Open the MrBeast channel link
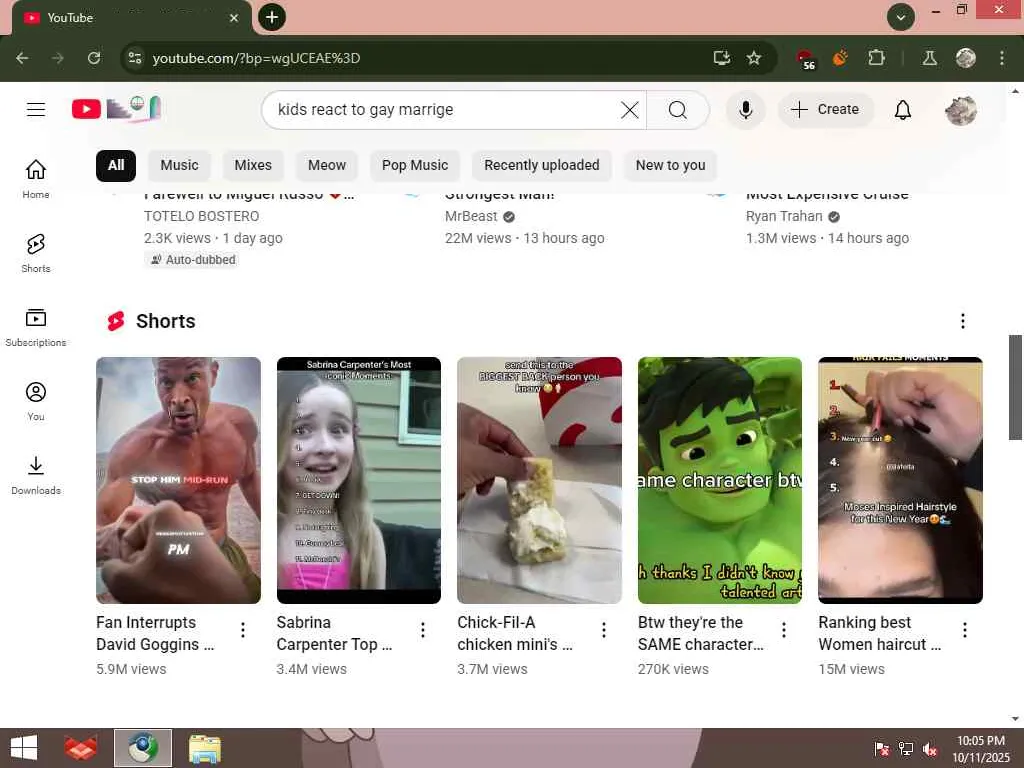 click(x=471, y=216)
